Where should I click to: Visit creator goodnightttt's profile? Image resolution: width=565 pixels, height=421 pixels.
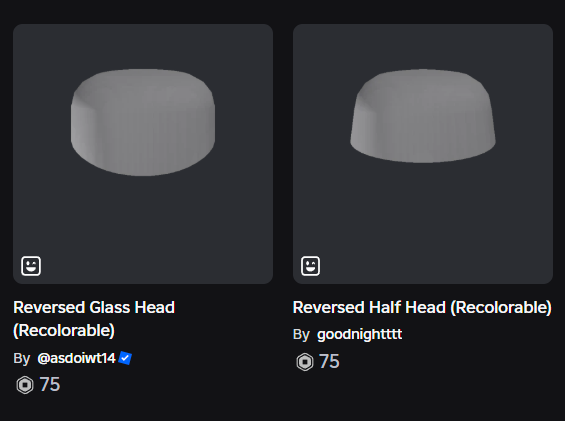click(x=359, y=334)
